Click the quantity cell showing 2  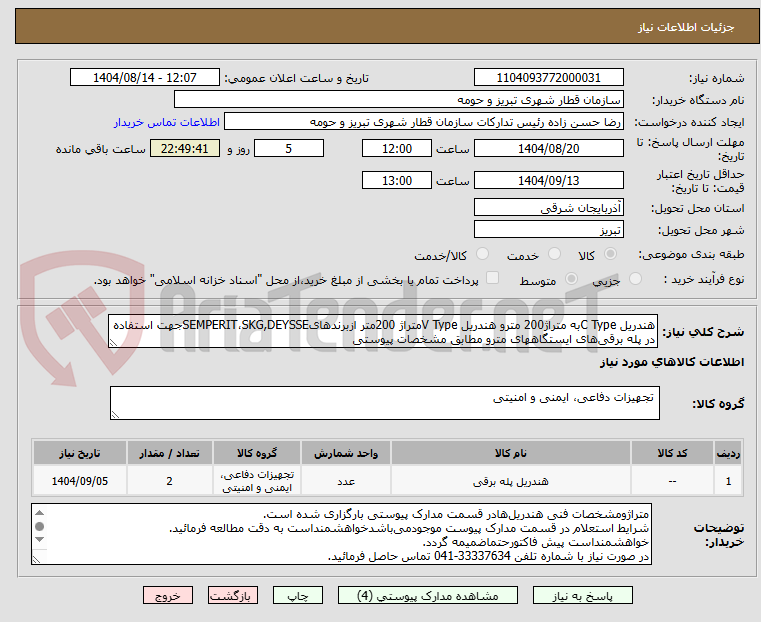pos(169,481)
